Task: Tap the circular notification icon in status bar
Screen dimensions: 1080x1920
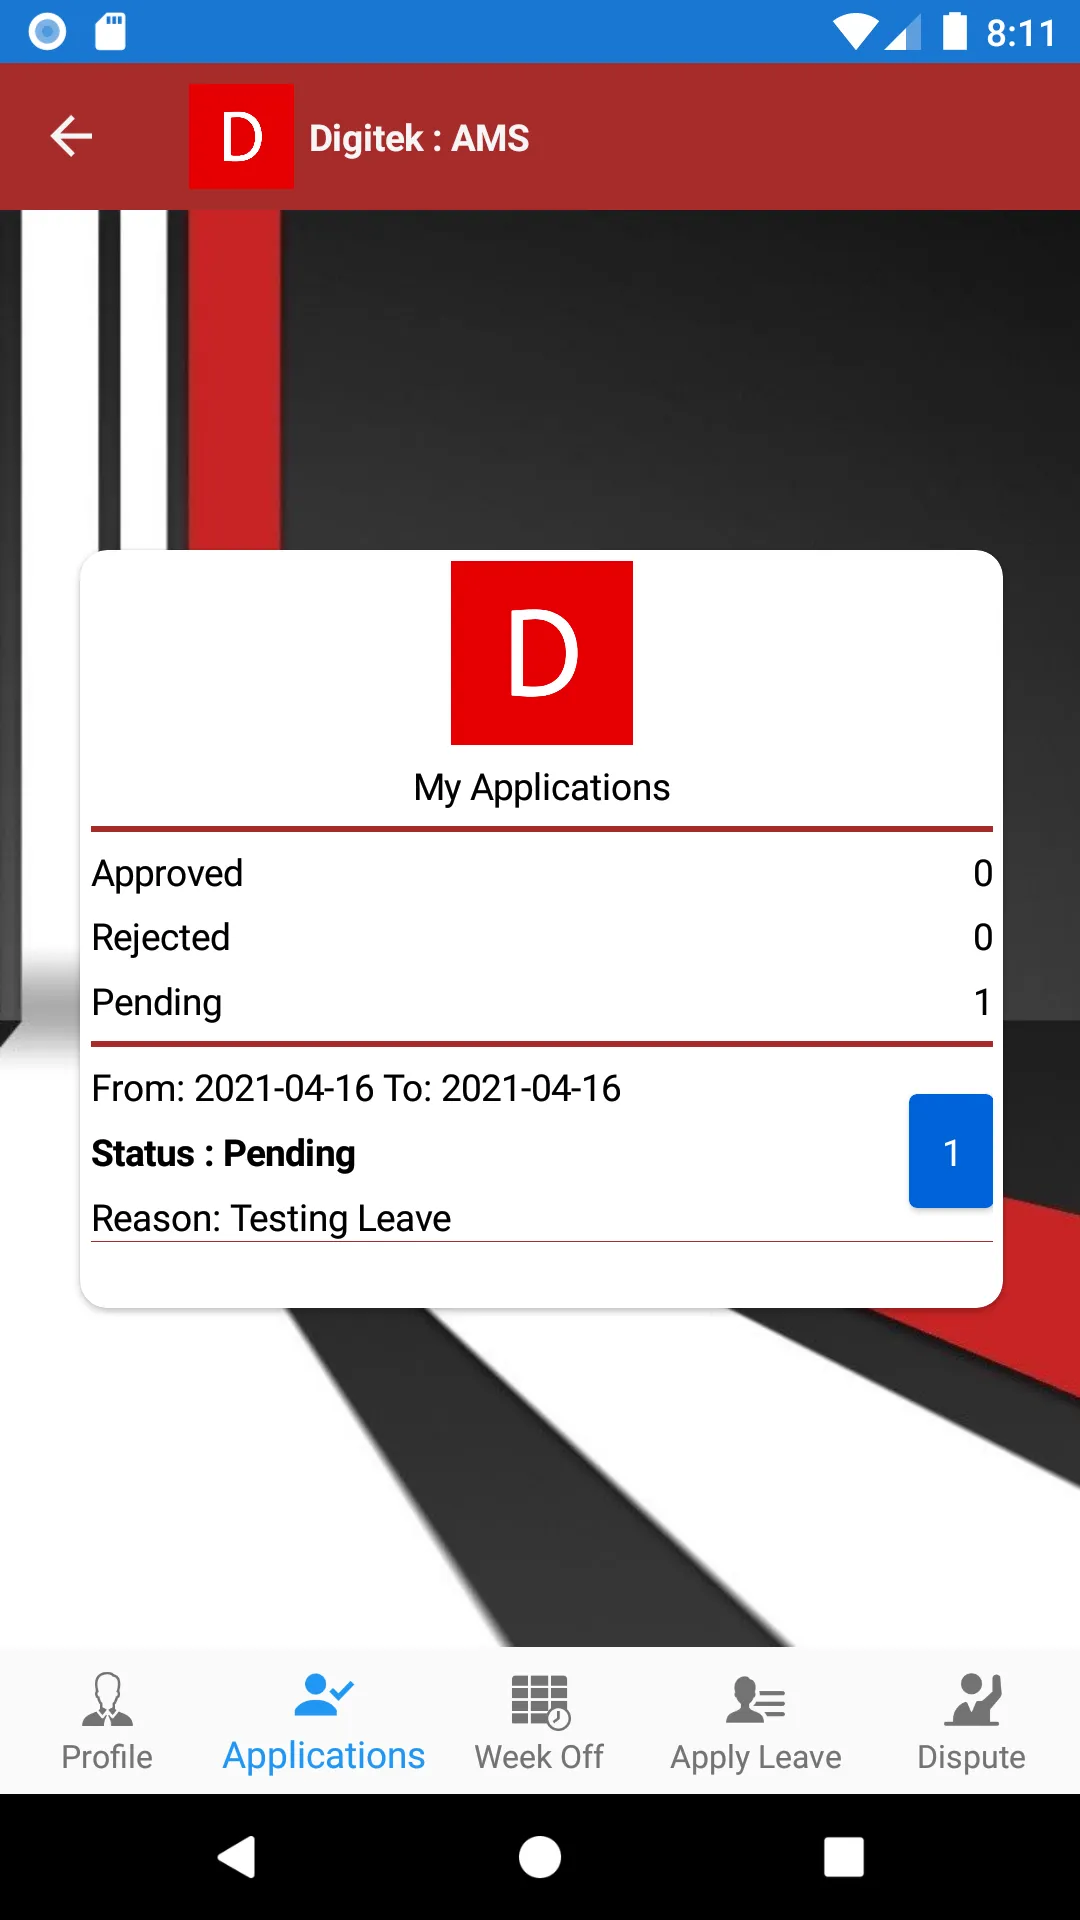Action: pos(47,32)
